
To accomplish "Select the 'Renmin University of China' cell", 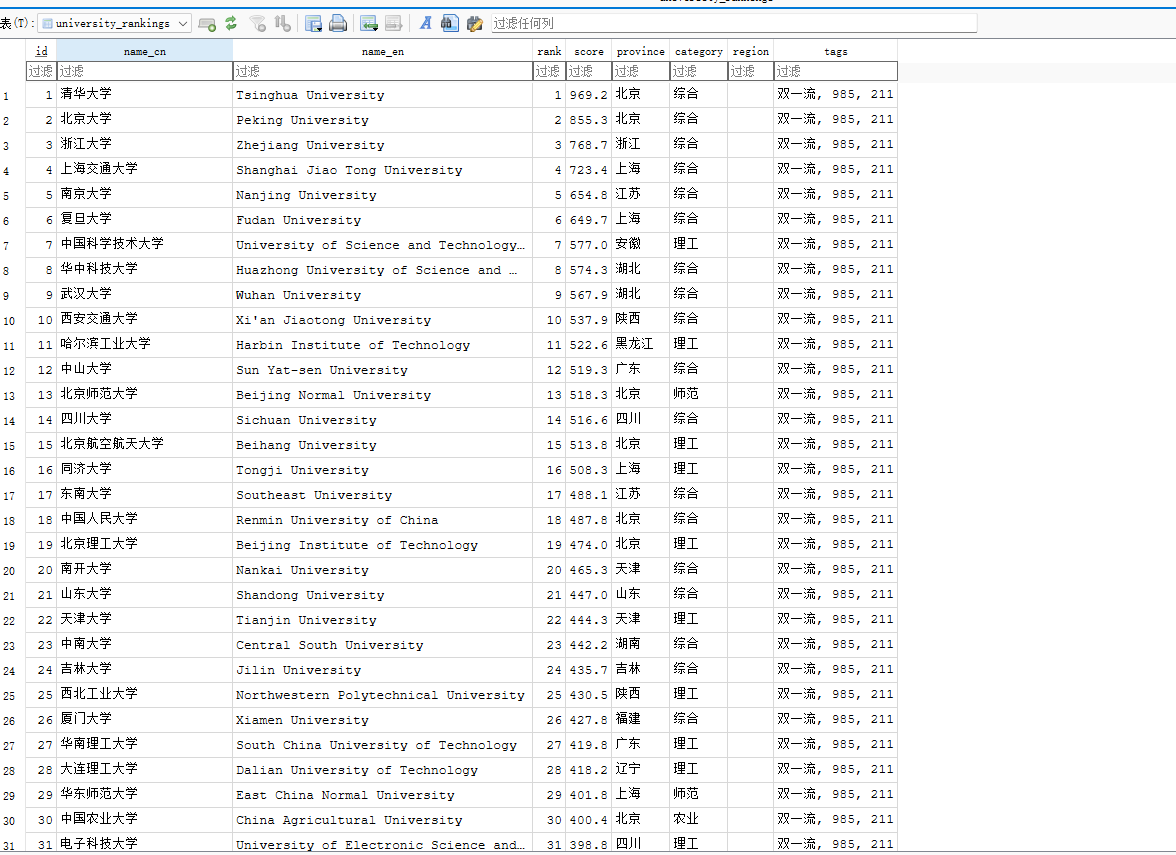I will pyautogui.click(x=382, y=520).
